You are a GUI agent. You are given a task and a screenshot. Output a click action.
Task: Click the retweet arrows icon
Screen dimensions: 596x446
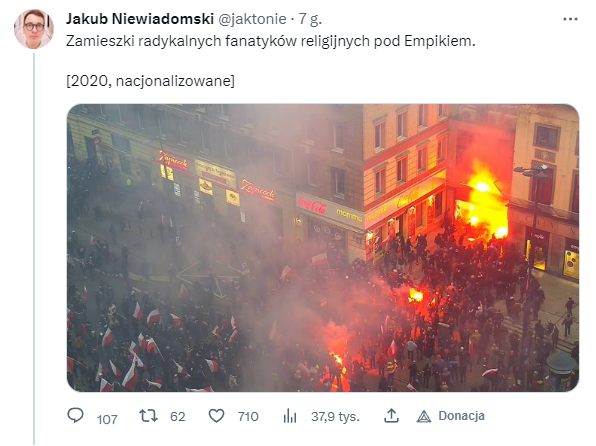(x=148, y=416)
